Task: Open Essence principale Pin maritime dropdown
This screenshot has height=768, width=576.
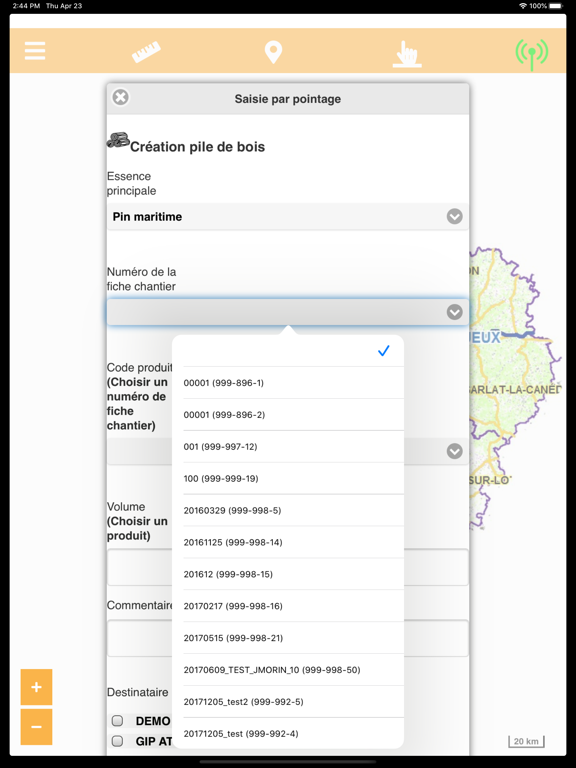Action: [288, 216]
